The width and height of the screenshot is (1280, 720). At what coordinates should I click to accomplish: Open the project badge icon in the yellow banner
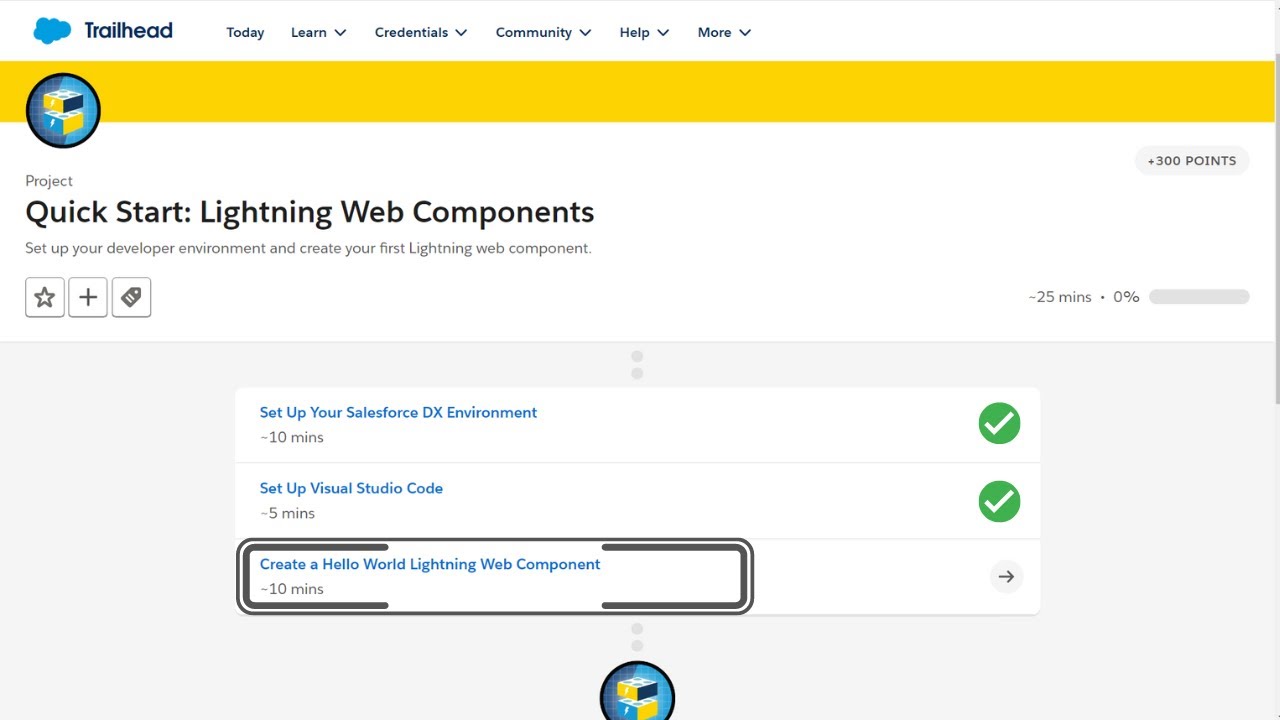click(63, 110)
